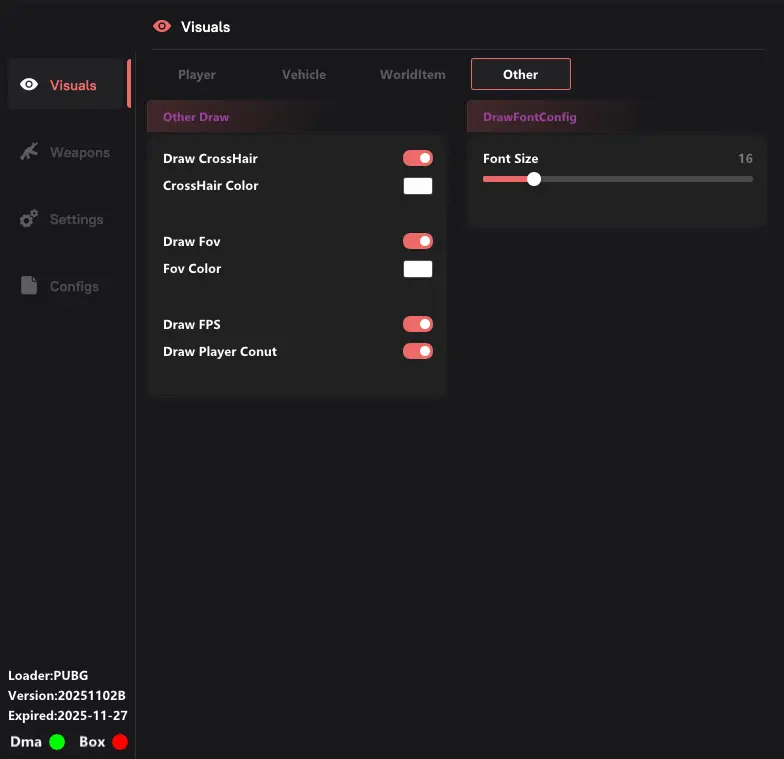
Task: Click the eye icon in the Visuals sidebar item
Action: (30, 85)
